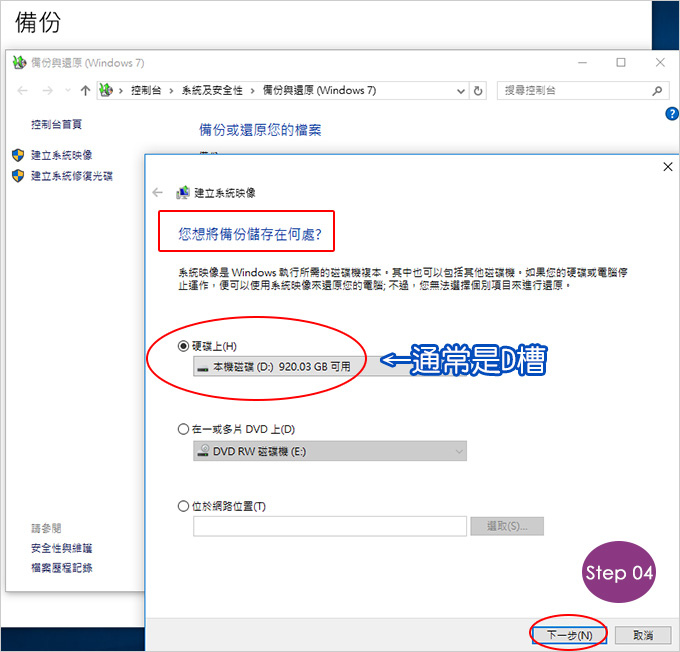Image resolution: width=680 pixels, height=652 pixels.
Task: Open 安全性與維護 link
Action: 62,548
